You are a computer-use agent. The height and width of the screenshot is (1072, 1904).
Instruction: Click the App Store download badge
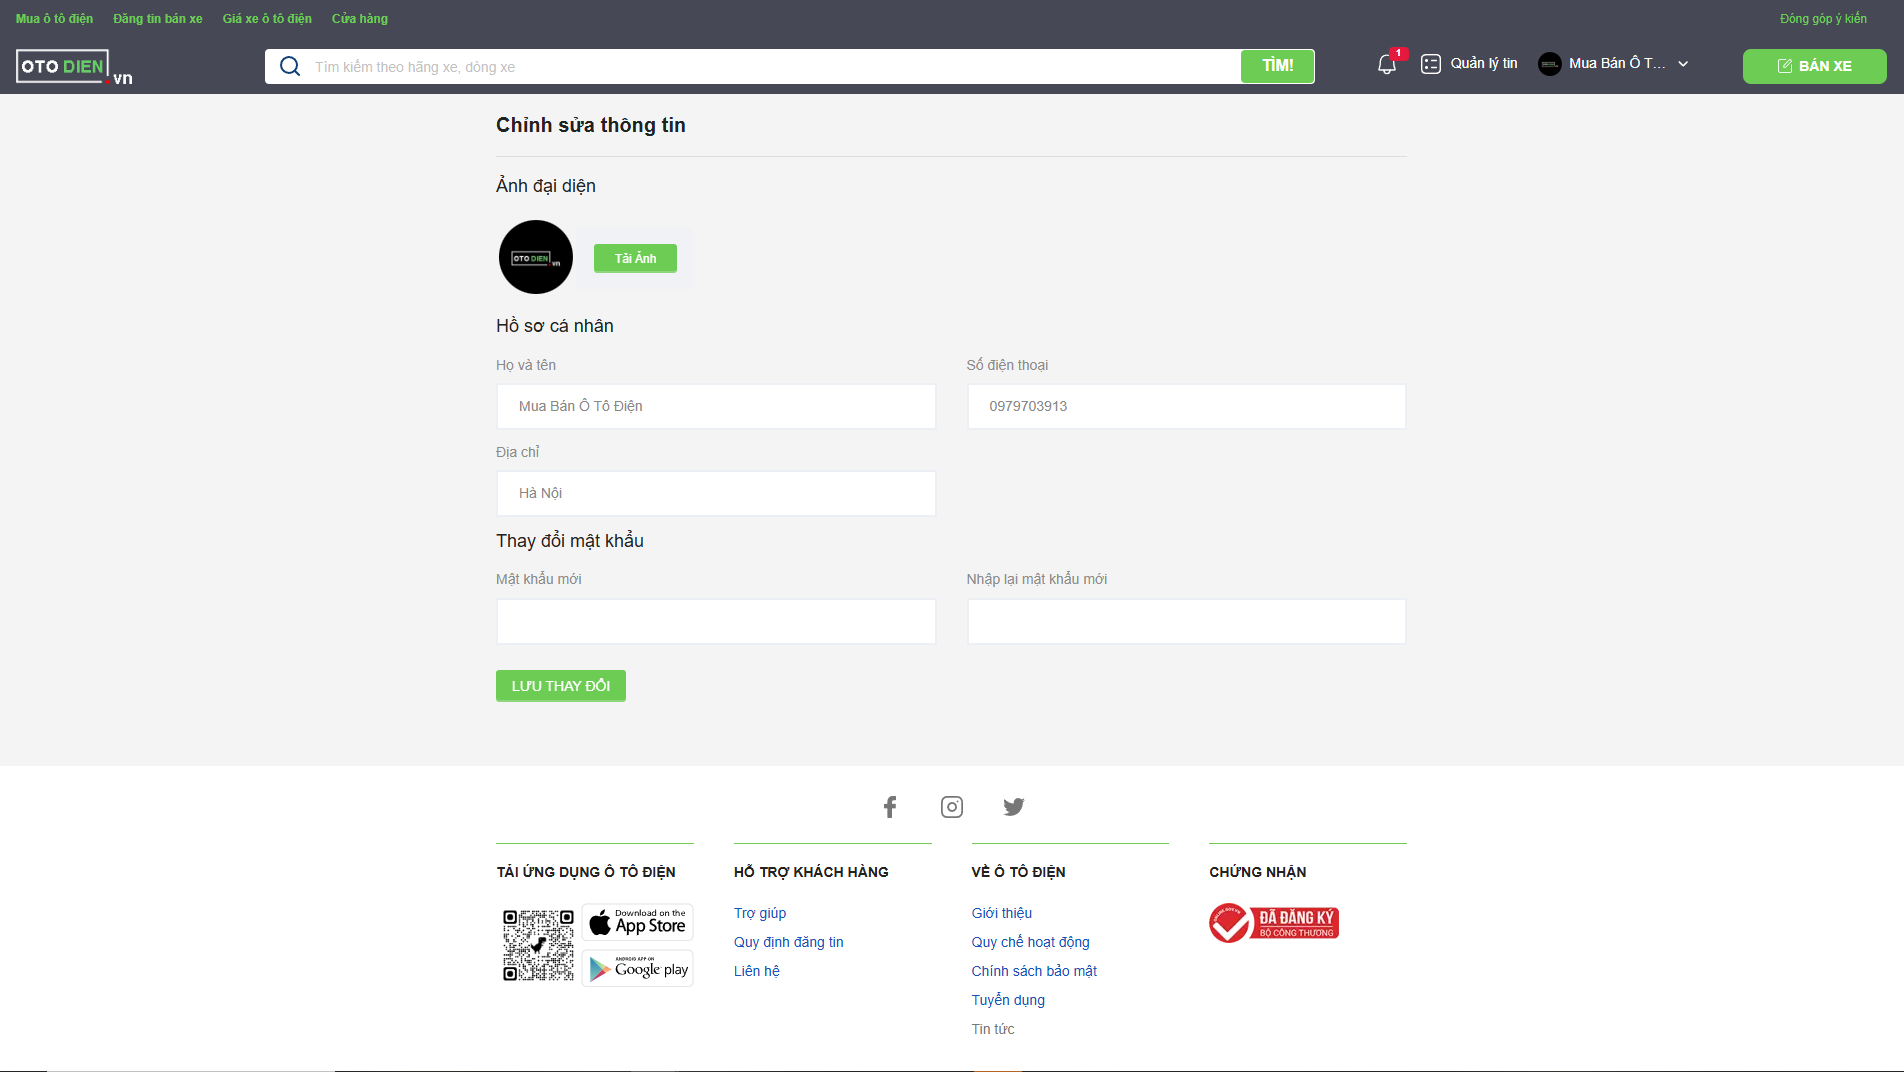[638, 922]
